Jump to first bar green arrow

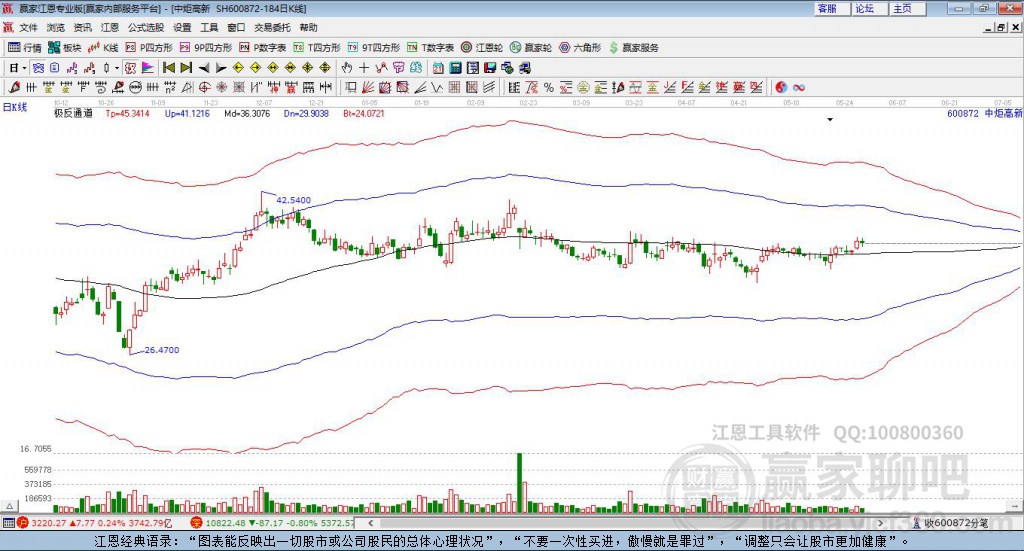coord(168,68)
